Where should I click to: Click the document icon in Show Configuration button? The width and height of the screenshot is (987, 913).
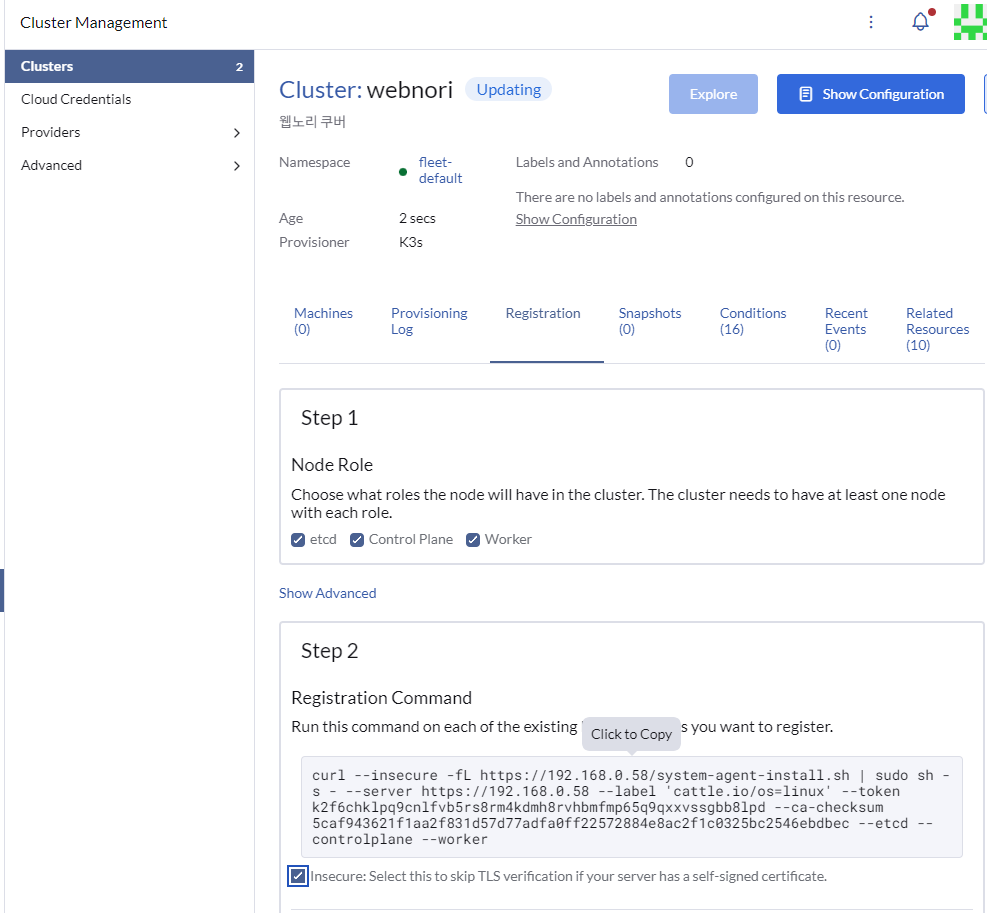point(805,94)
